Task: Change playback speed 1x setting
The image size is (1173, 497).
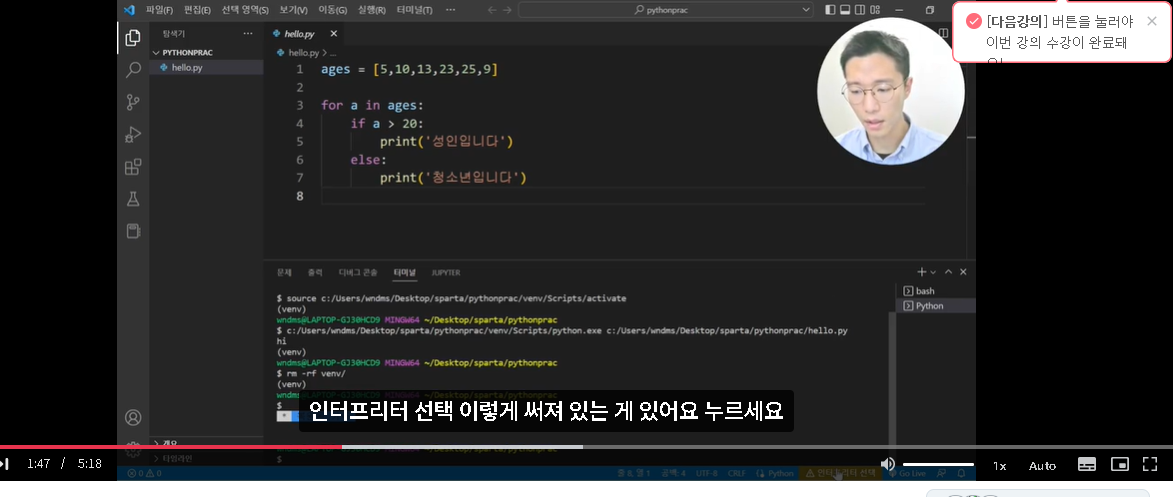Action: [999, 466]
